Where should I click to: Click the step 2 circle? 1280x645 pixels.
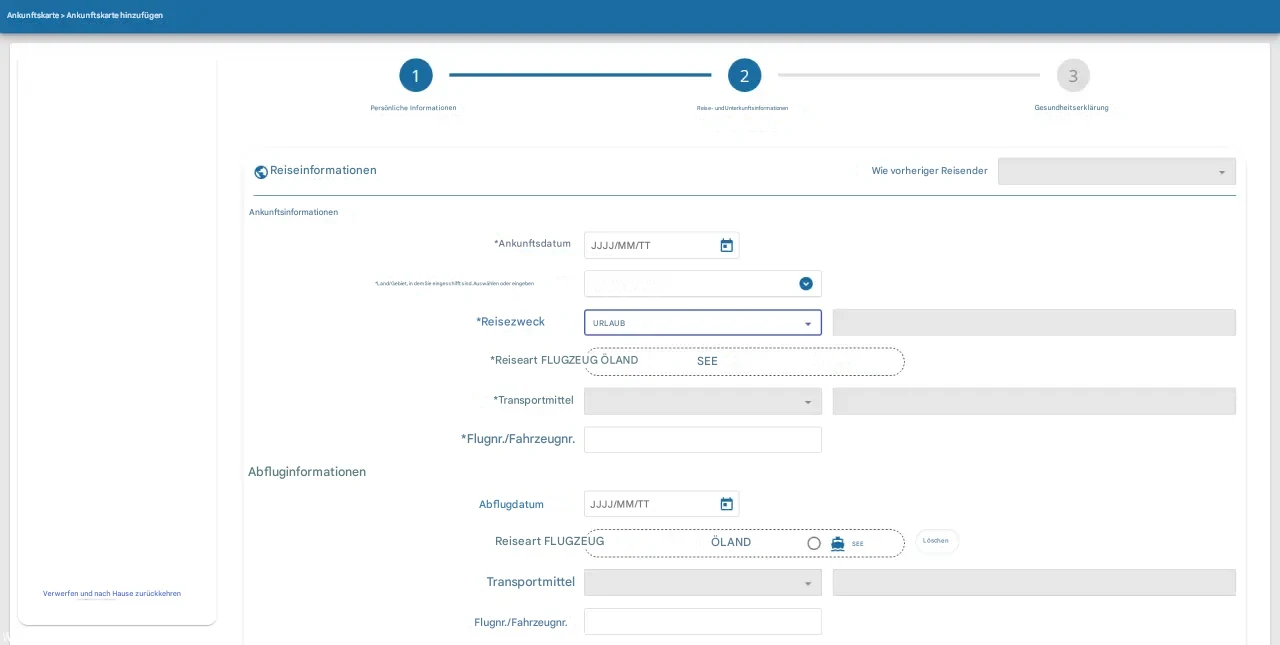point(744,76)
